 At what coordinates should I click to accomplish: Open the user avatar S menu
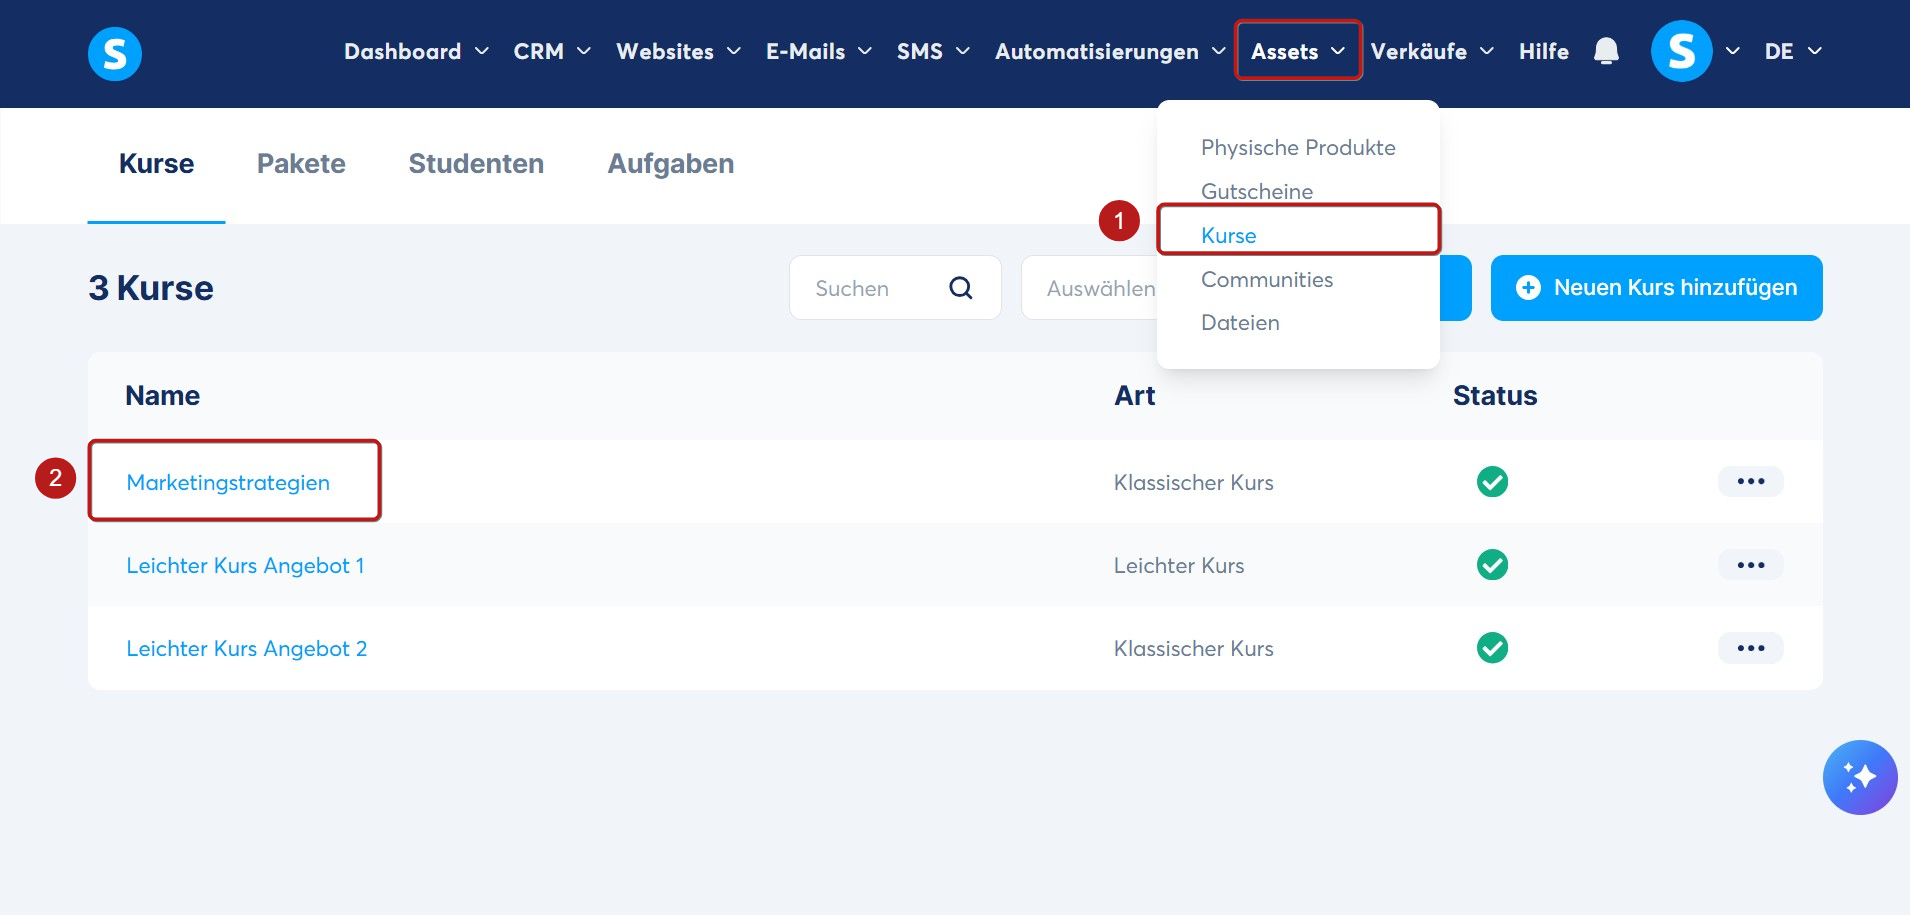[1682, 51]
